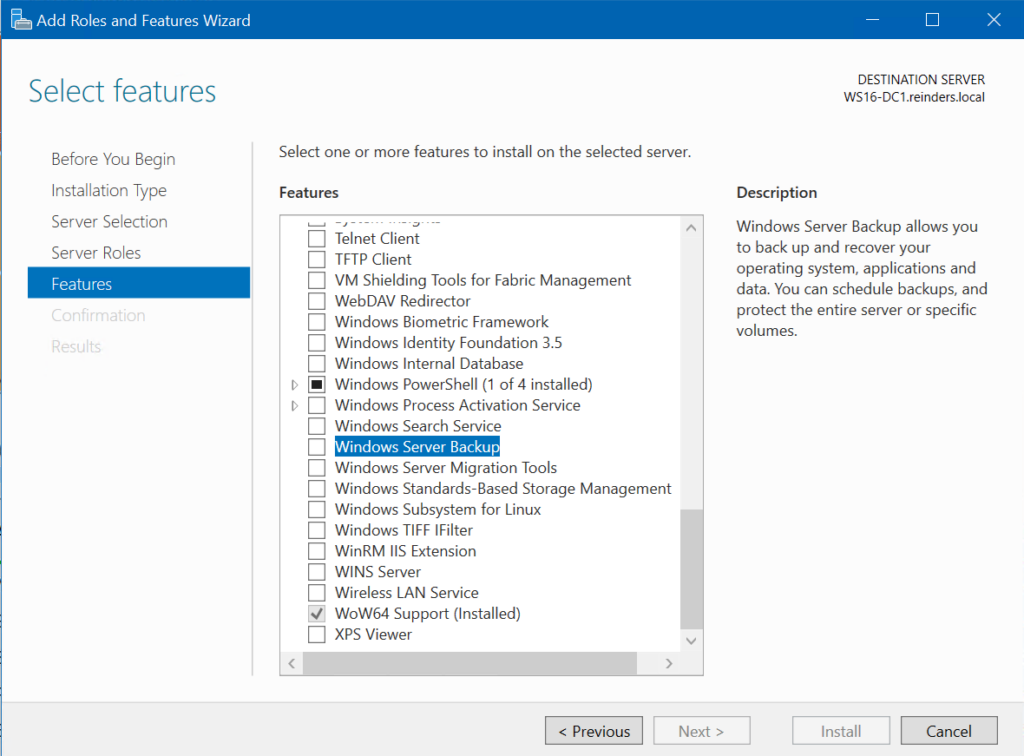Tick the WebDAV Redirector checkbox
Viewport: 1024px width, 756px height.
(317, 301)
